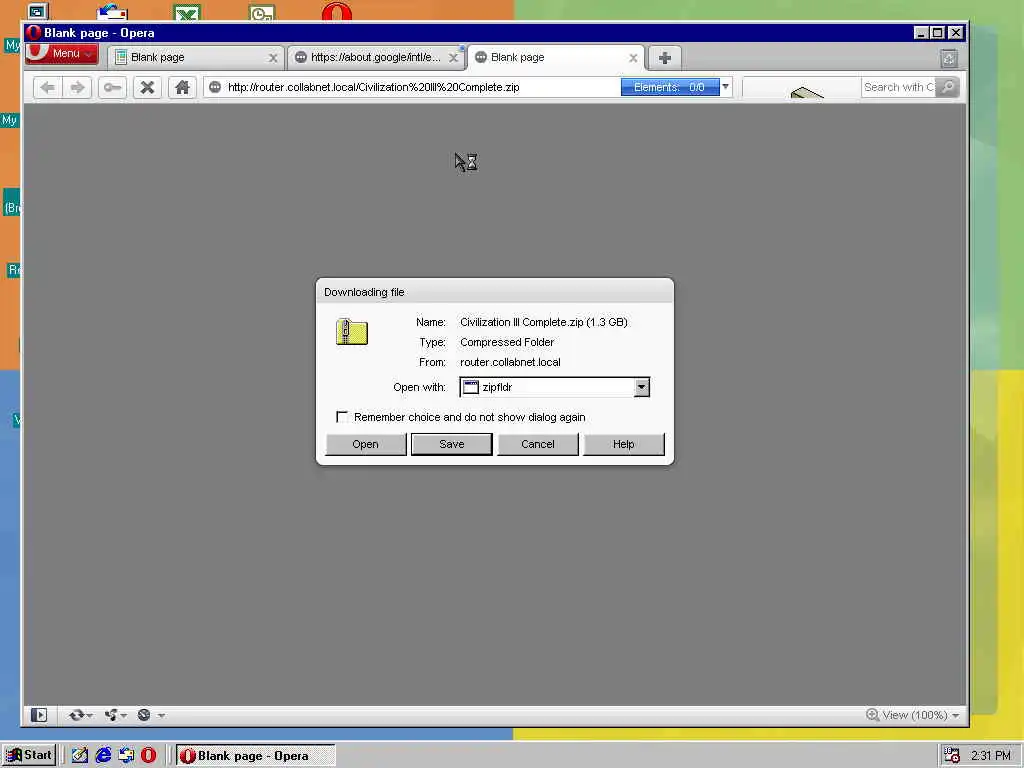Expand the Open with zipfldr dropdown

coord(641,387)
